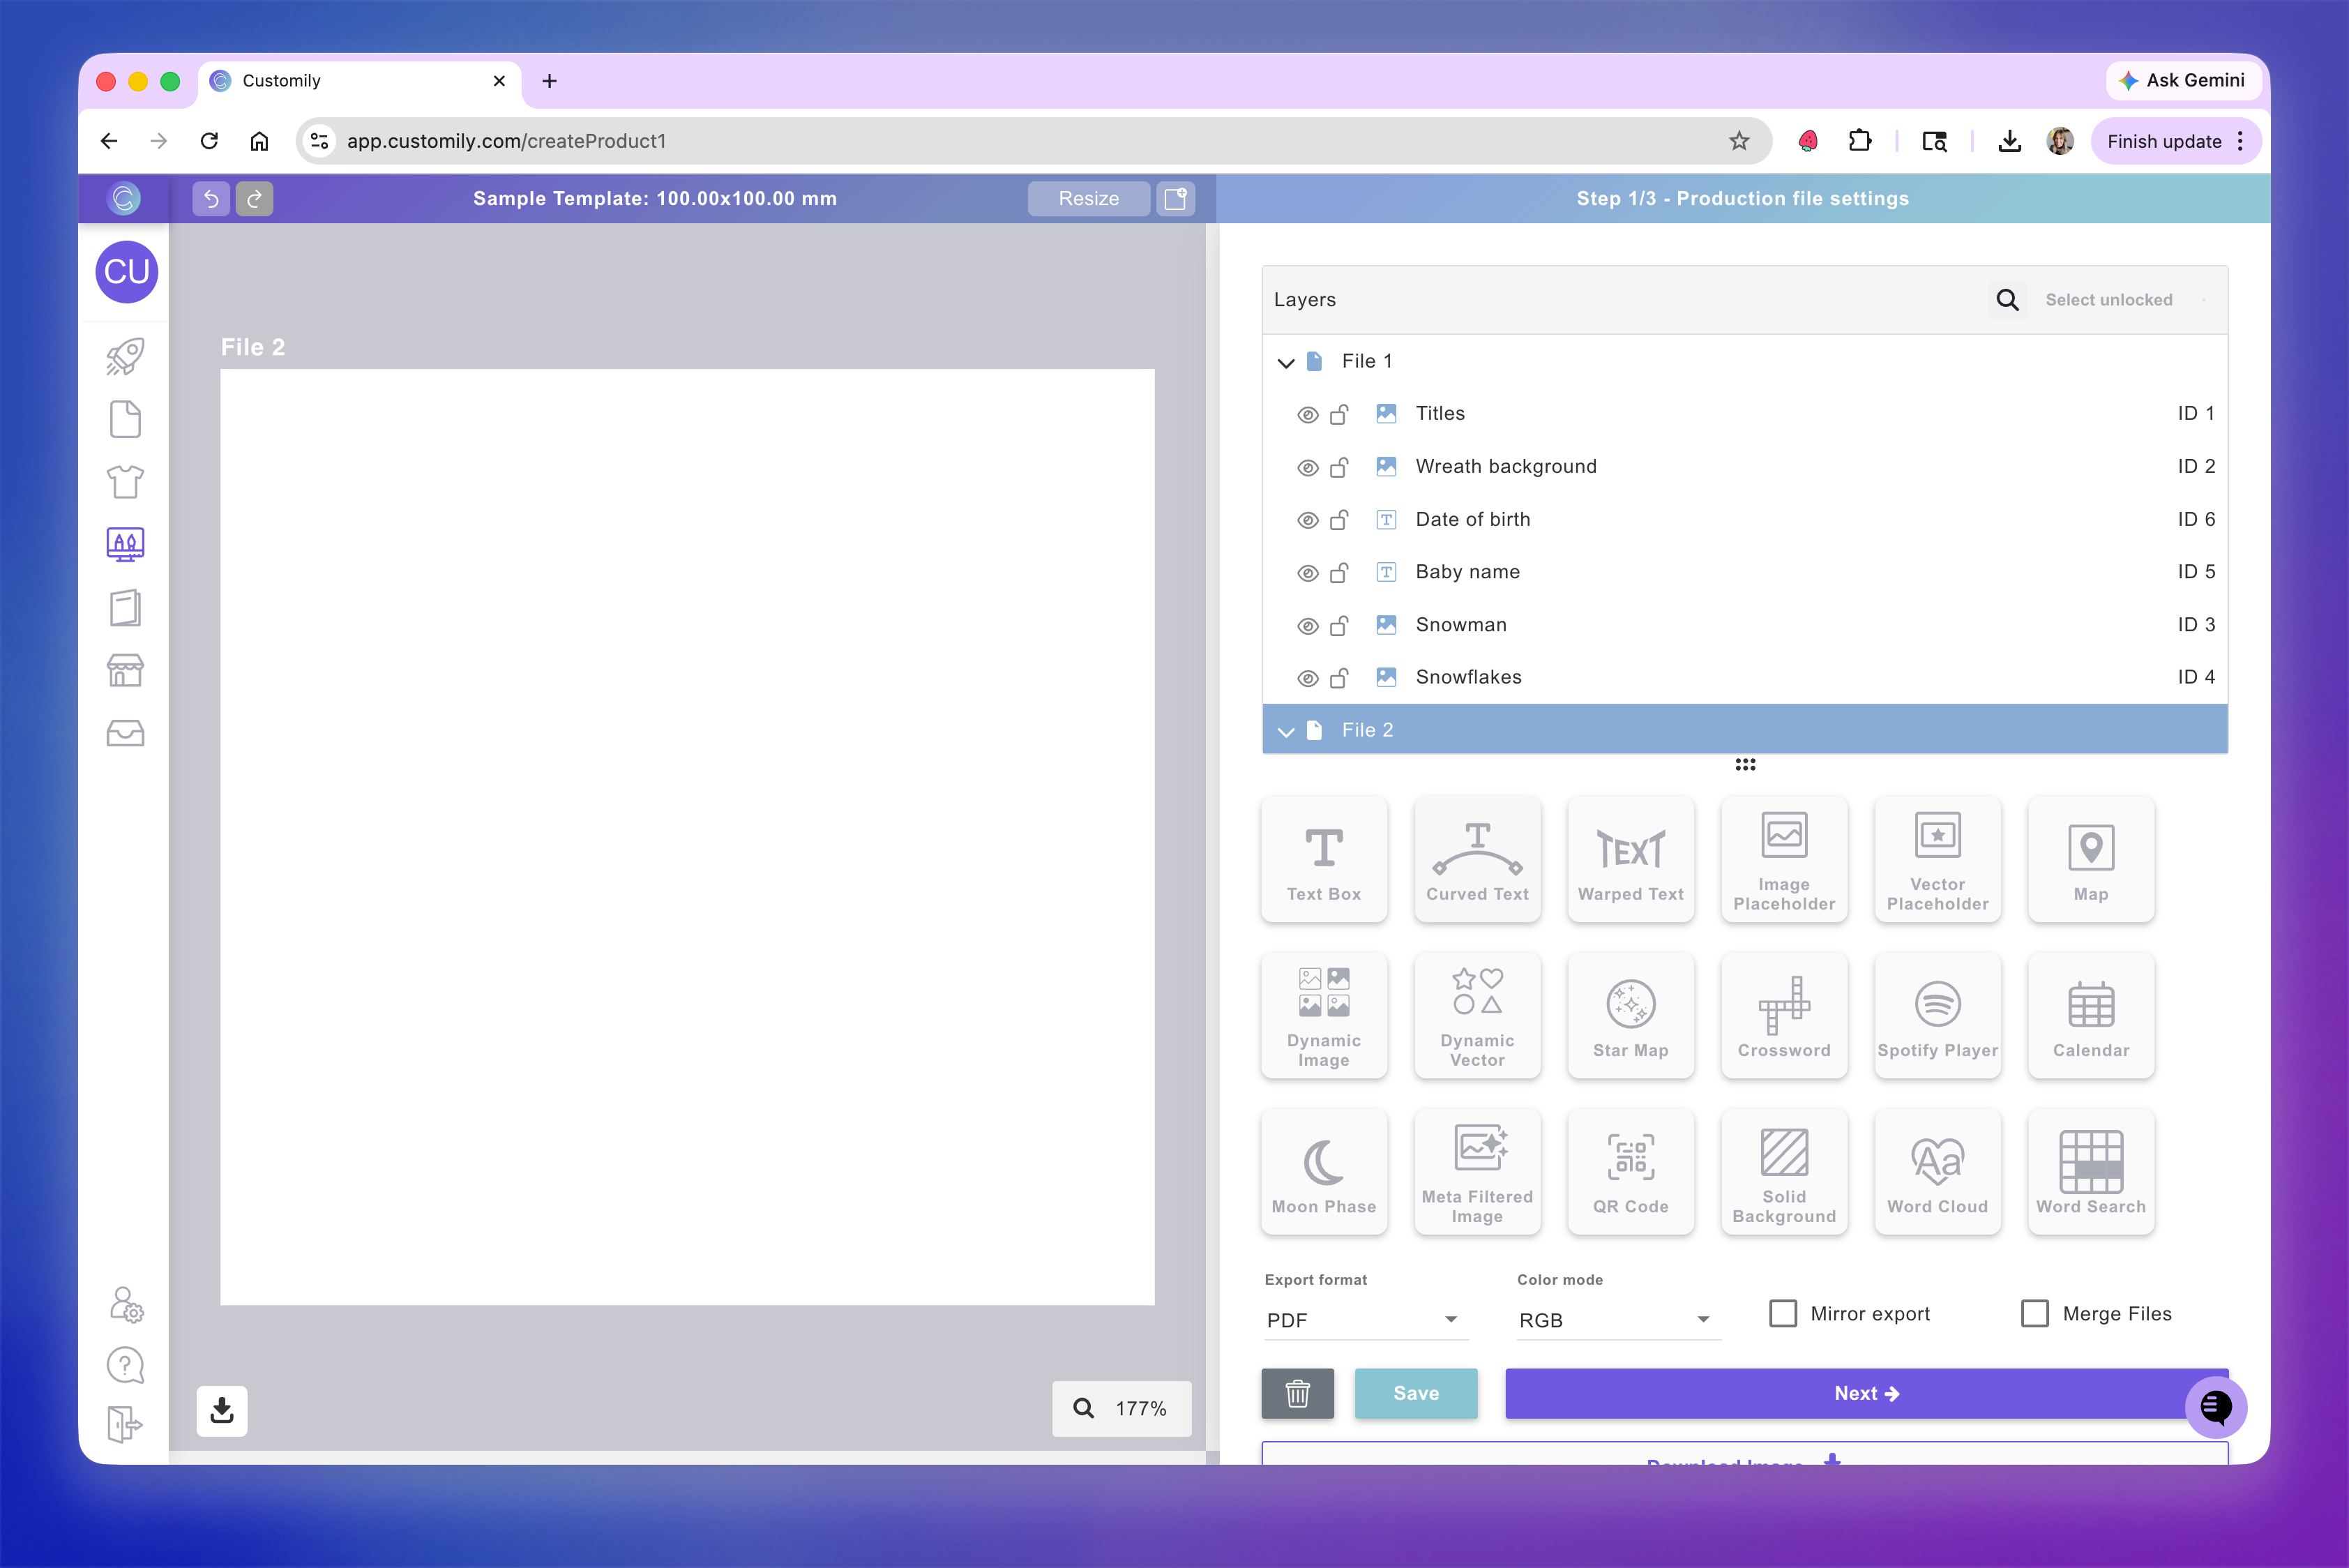Add a Calendar element

coord(2091,1015)
